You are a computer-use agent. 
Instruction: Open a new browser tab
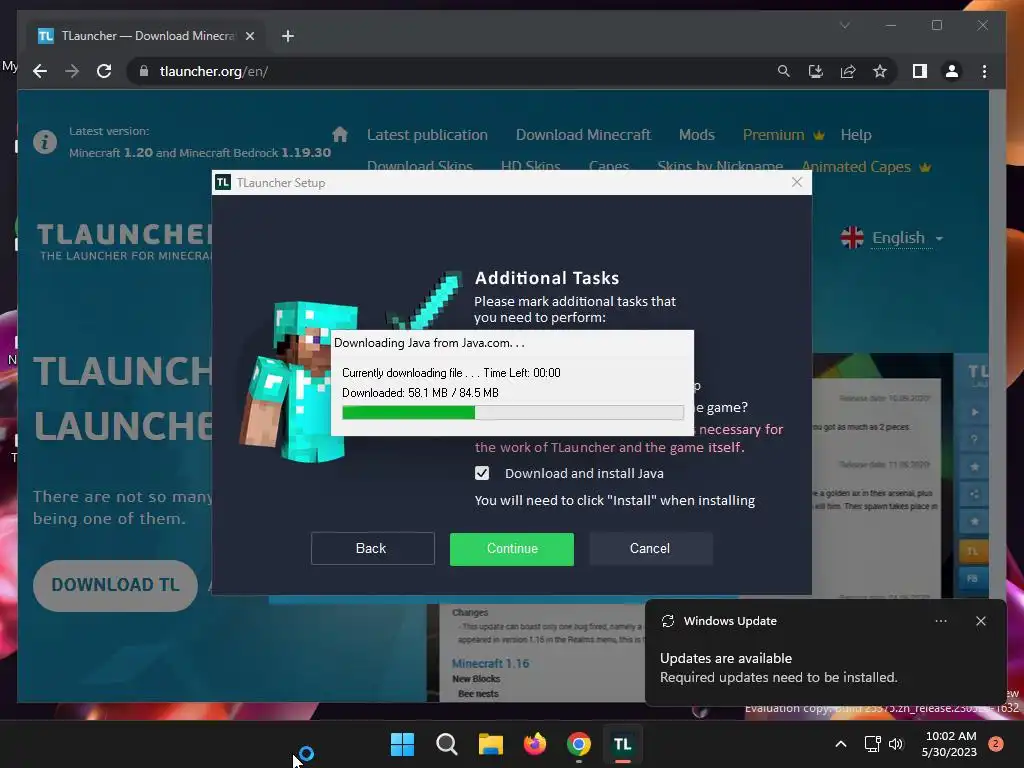coord(287,36)
